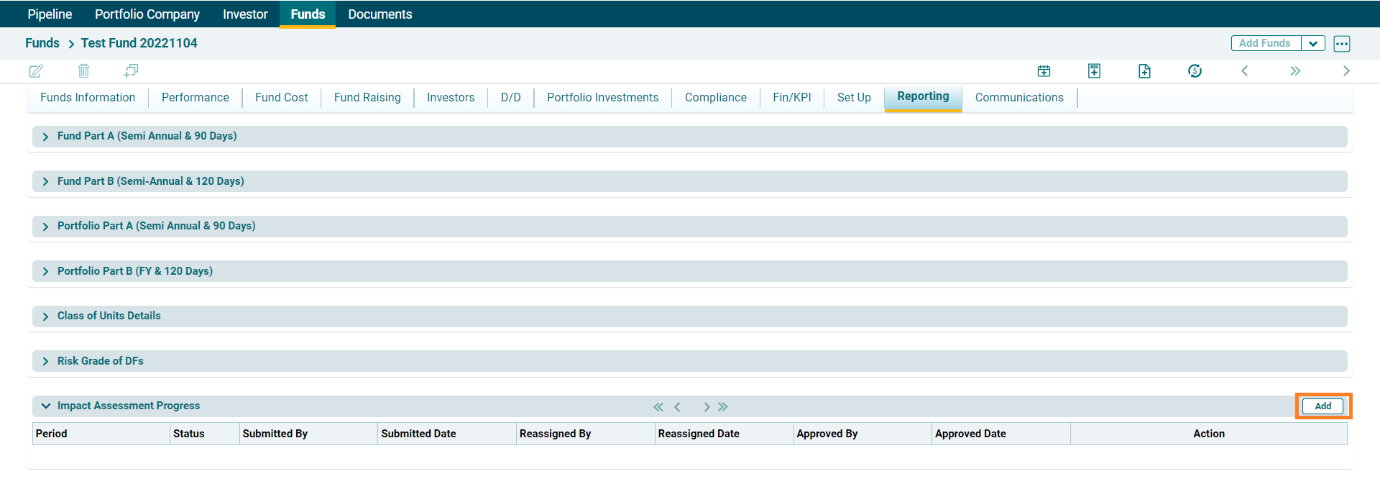Go to the previous fund record arrow
Viewport: 1380px width, 479px height.
(x=1244, y=71)
